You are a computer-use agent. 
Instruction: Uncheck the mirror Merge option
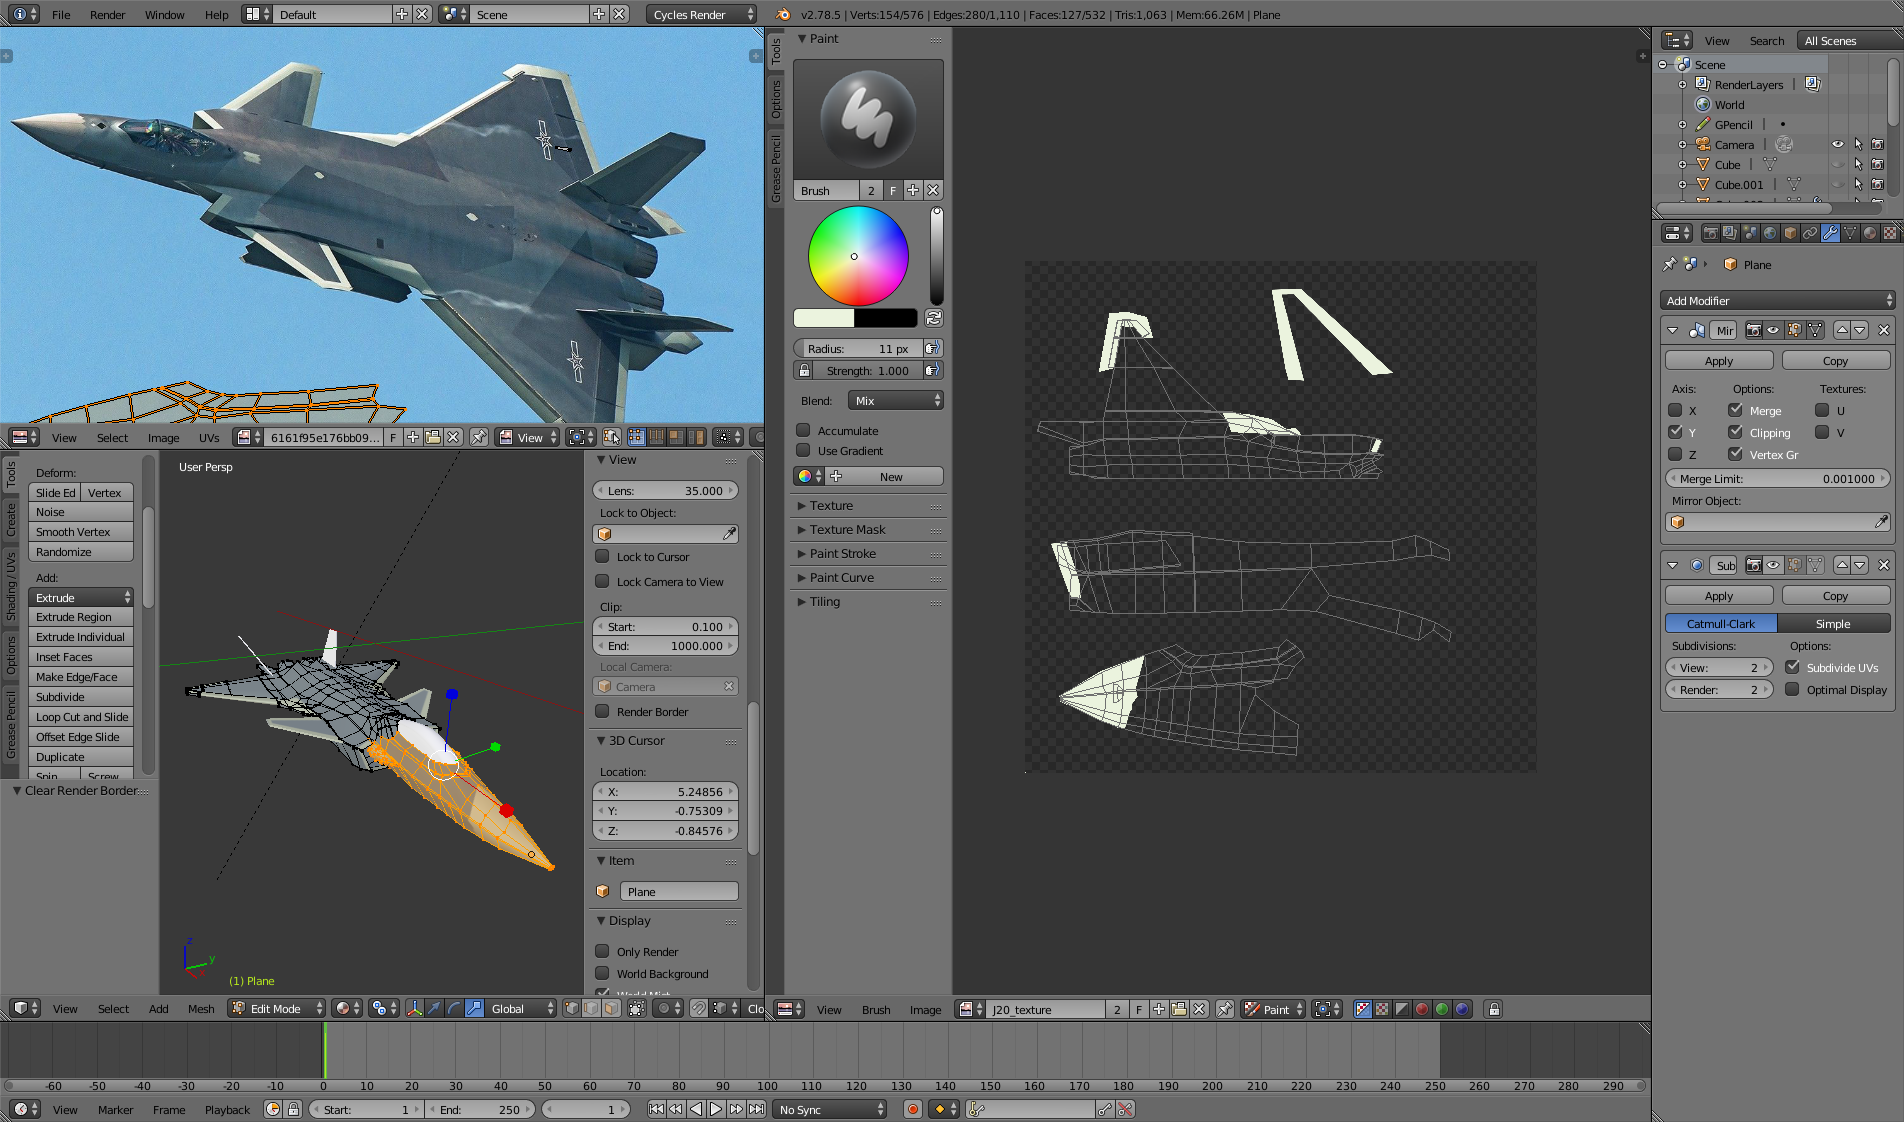click(1735, 410)
